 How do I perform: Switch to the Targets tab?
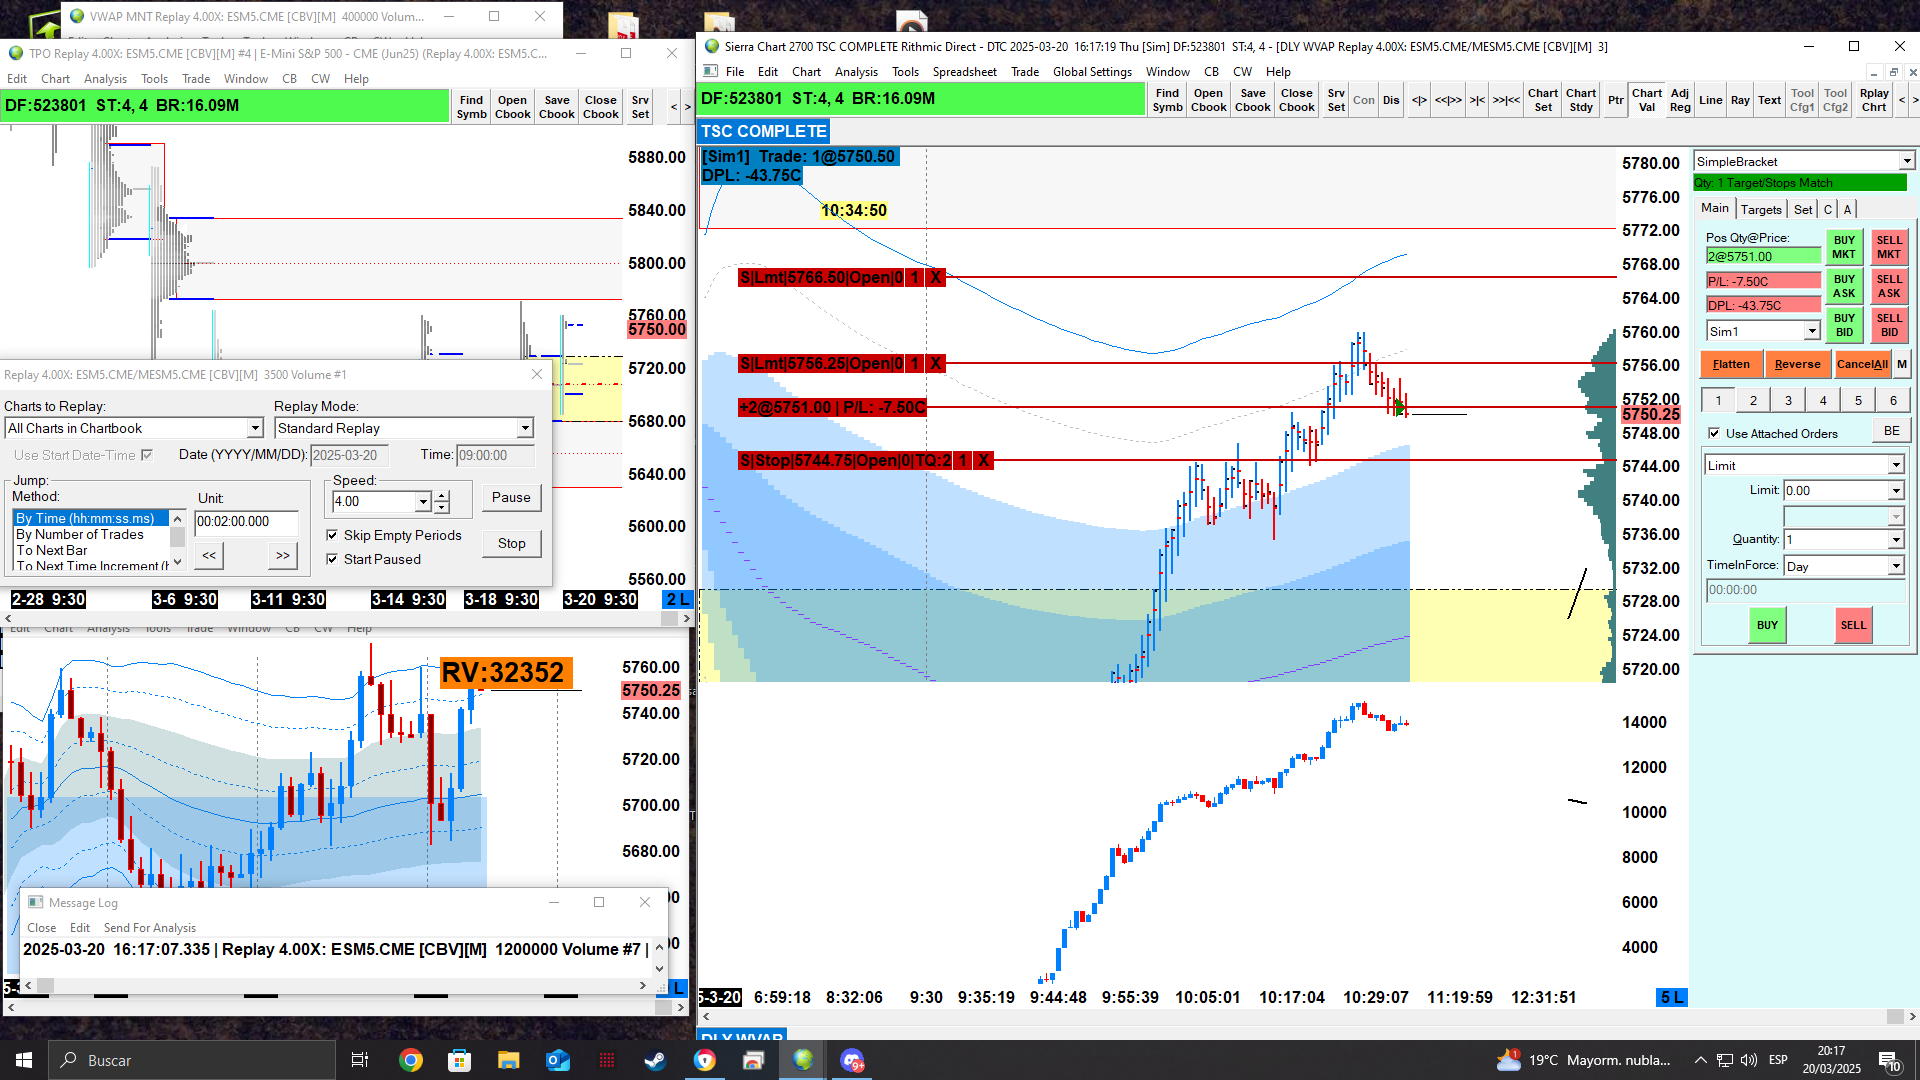[x=1760, y=209]
